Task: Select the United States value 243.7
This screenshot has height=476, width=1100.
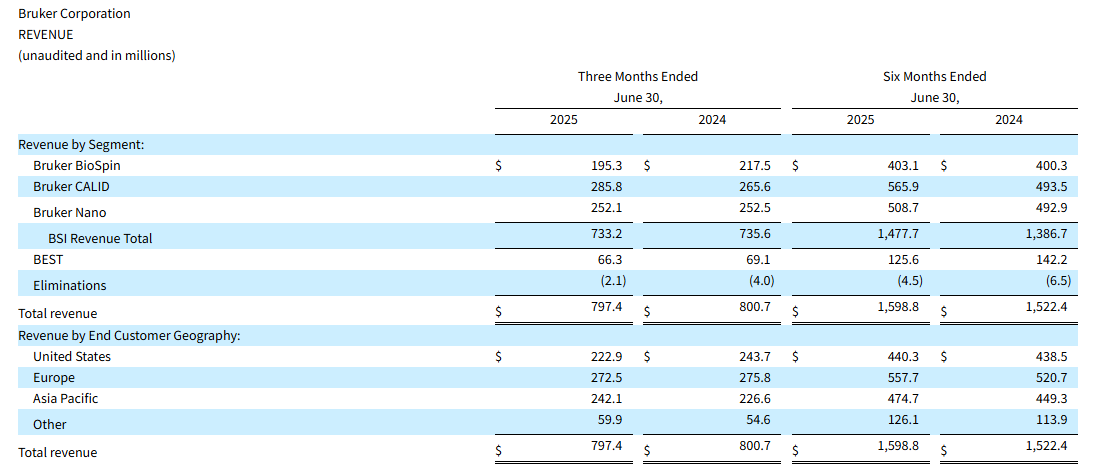Action: click(756, 357)
